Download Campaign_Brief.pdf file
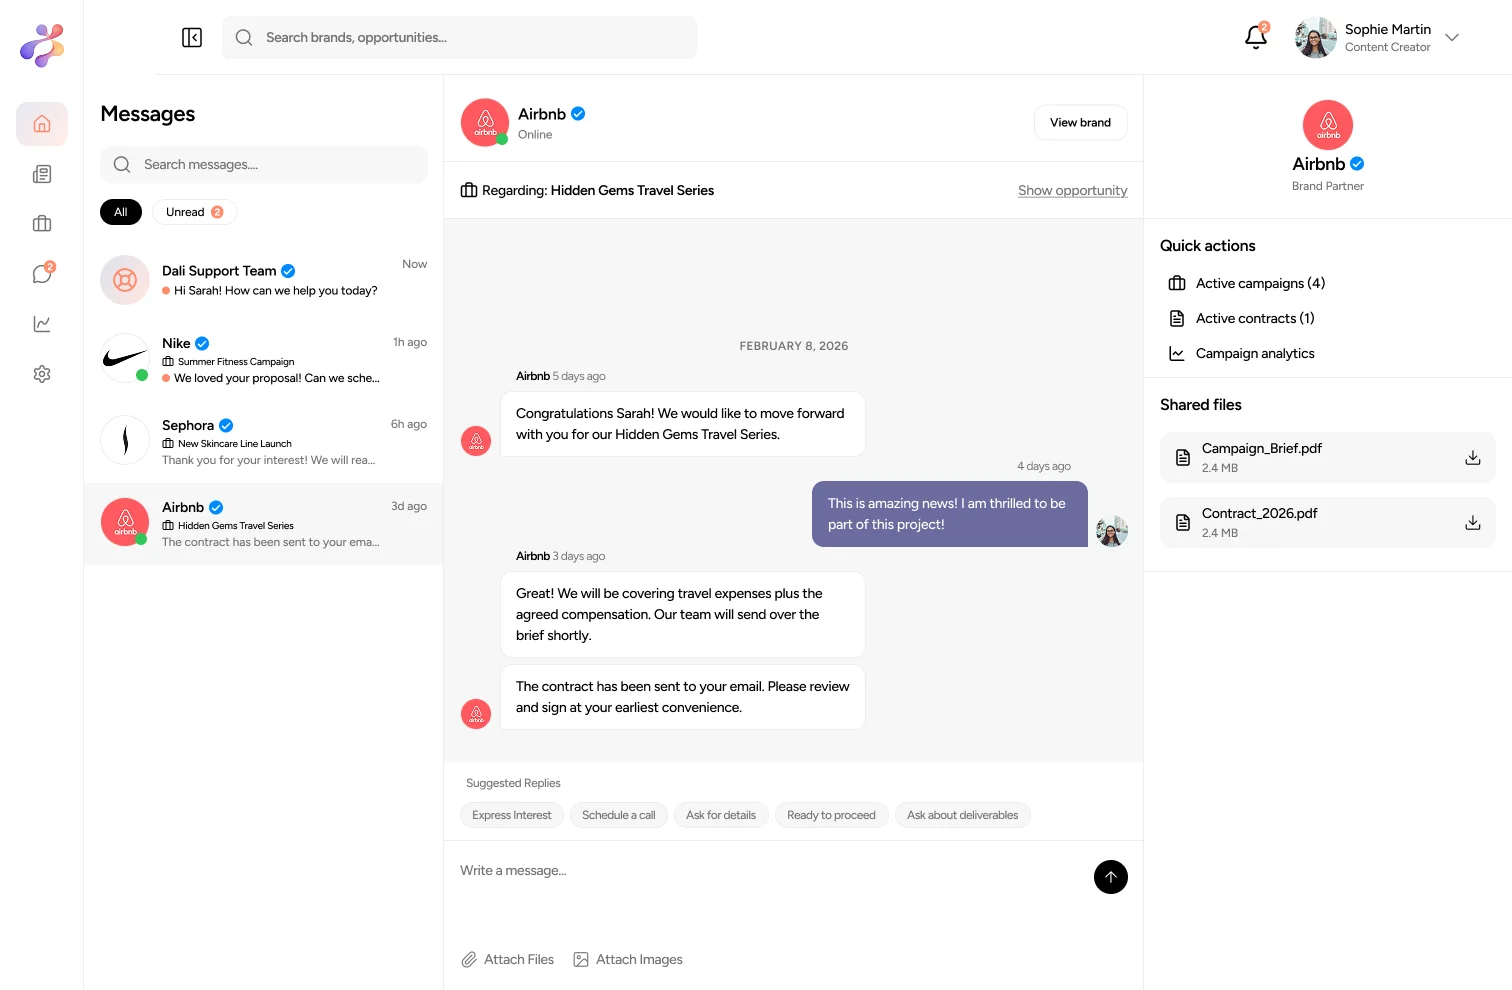Screen dimensions: 1512x990 pyautogui.click(x=1472, y=458)
